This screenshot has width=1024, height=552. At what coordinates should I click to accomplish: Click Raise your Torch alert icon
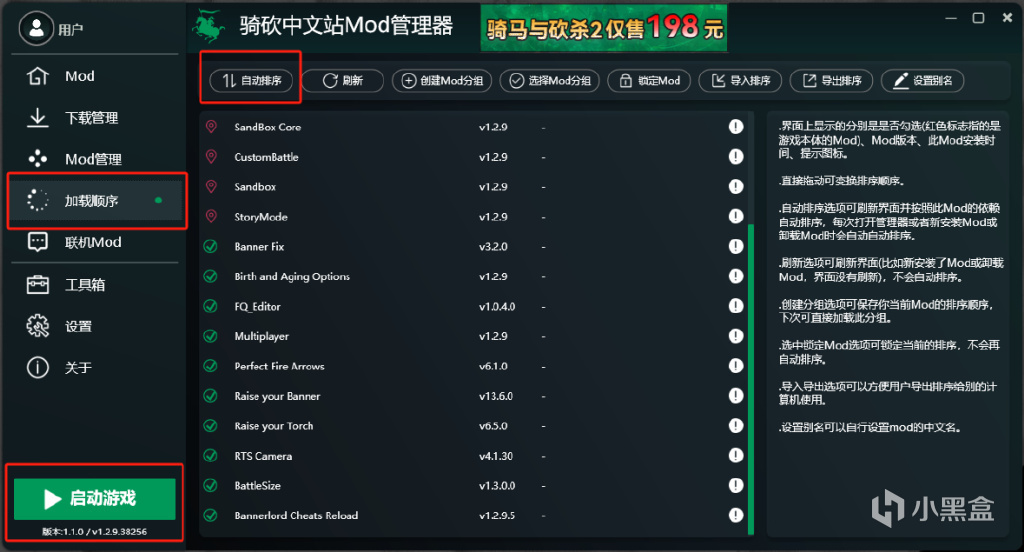coord(736,426)
